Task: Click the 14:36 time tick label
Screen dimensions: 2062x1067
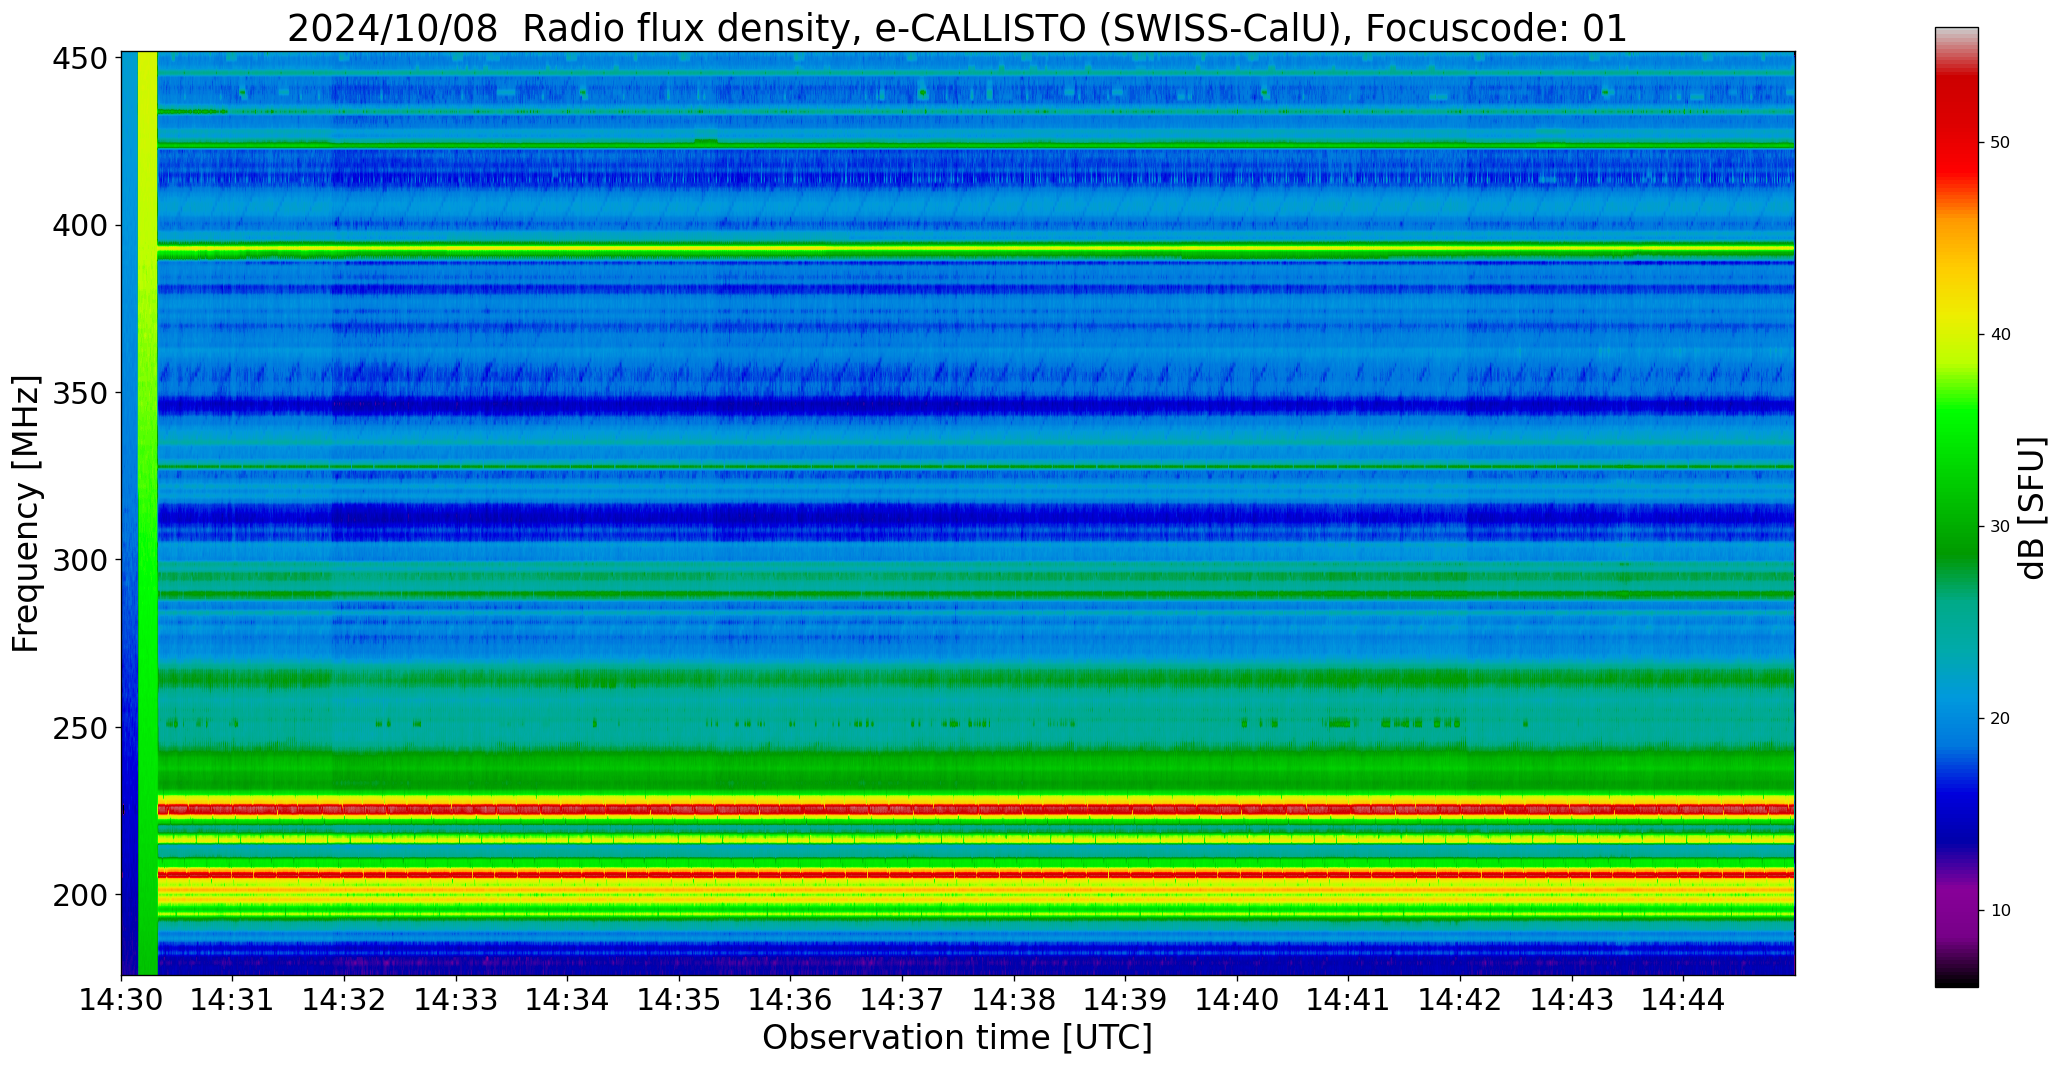Action: pyautogui.click(x=791, y=999)
